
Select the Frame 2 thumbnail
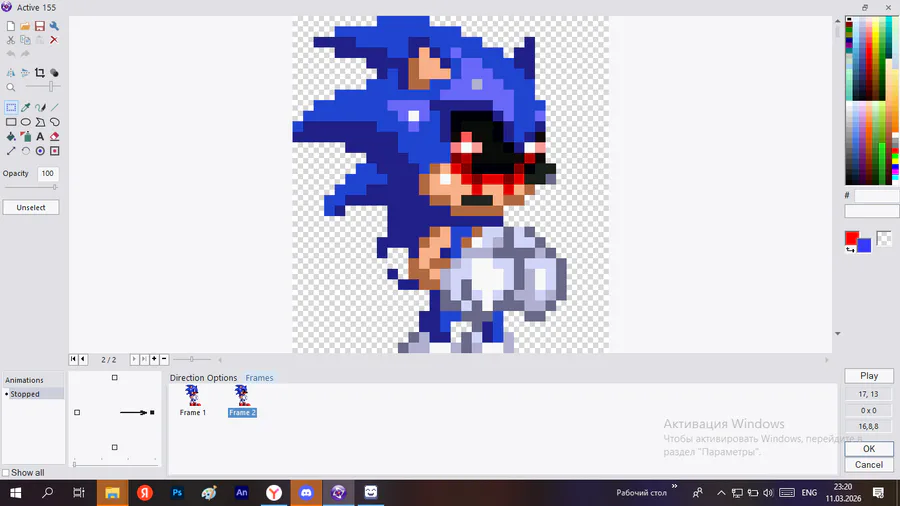click(x=242, y=400)
